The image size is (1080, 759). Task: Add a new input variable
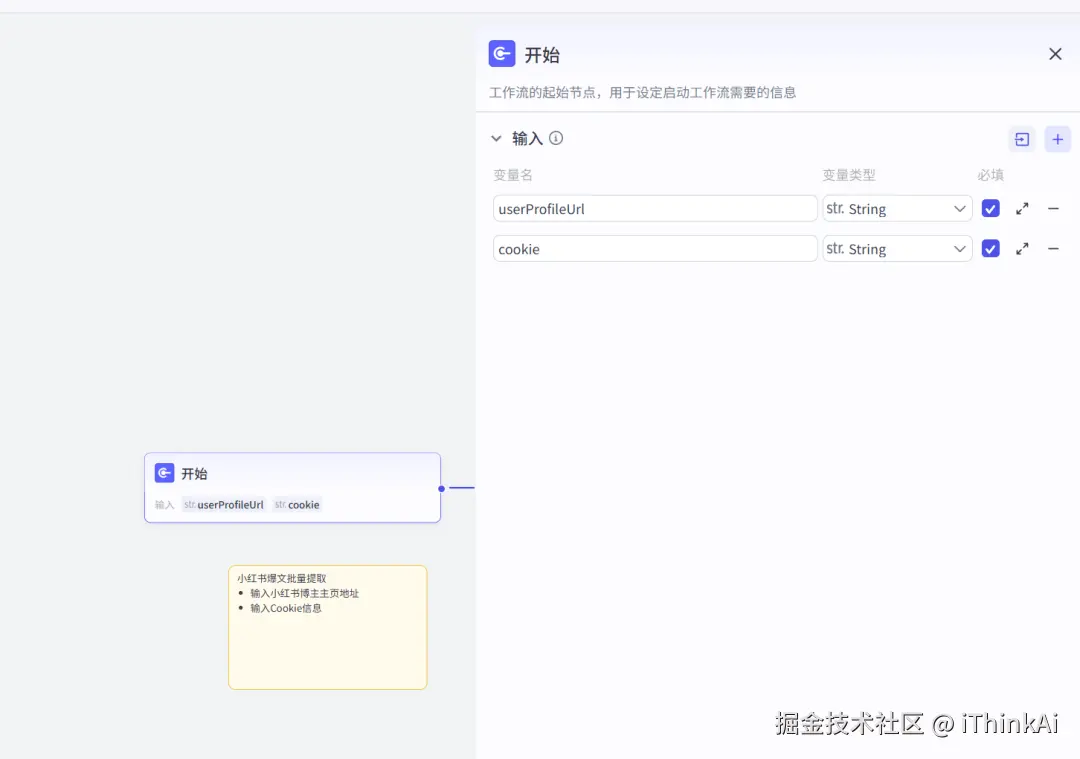coord(1057,139)
